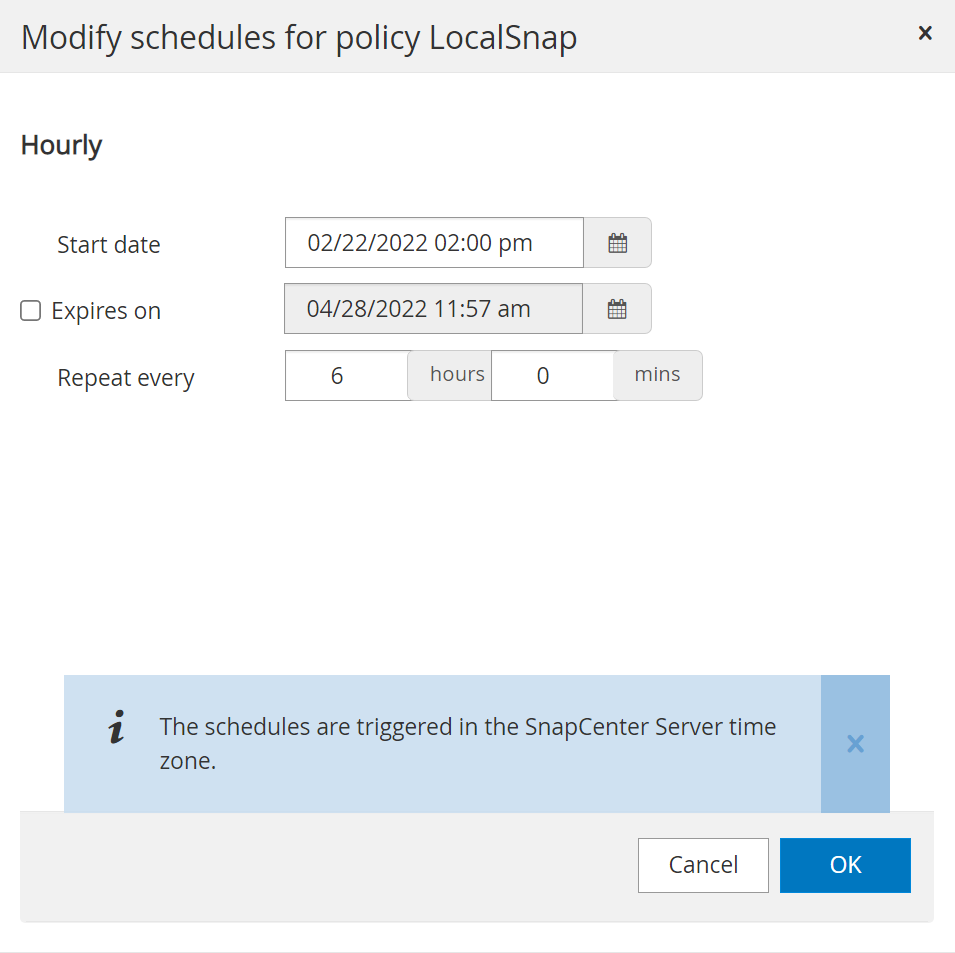Enable the Expires on checkbox
Screen dimensions: 955x953
(x=31, y=311)
